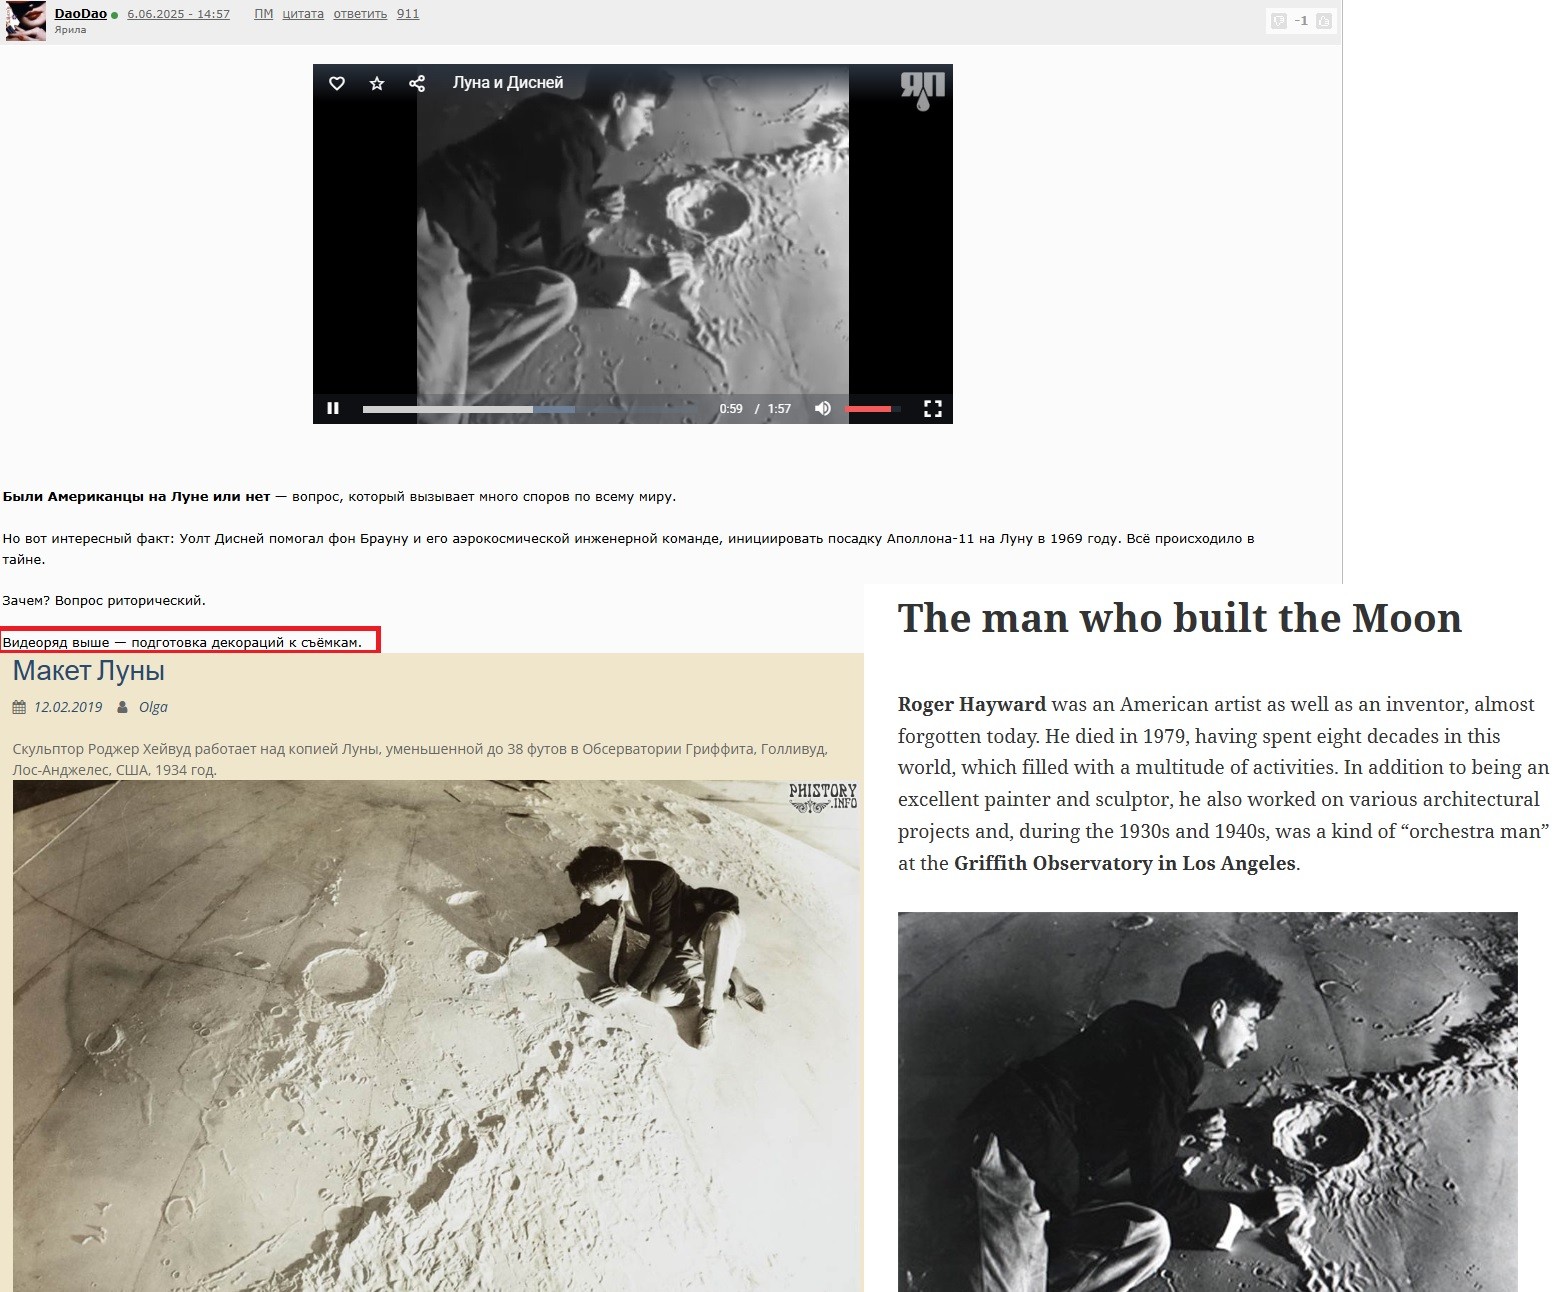Viewport: 1560px width, 1292px height.
Task: Click the green online status dot by DaoDao
Action: point(115,15)
